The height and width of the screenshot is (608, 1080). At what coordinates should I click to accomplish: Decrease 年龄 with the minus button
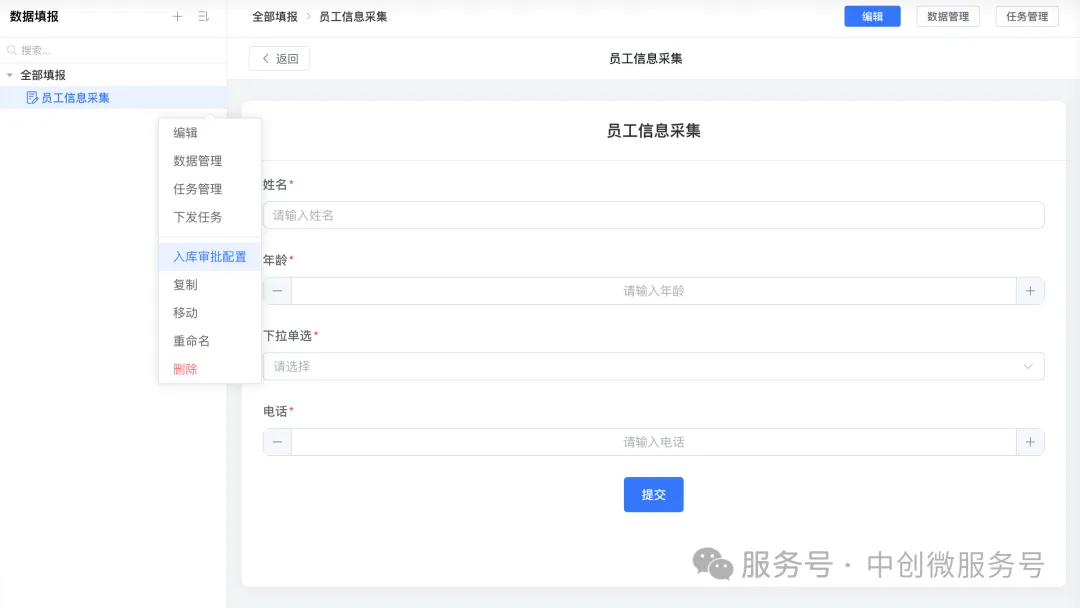click(277, 291)
